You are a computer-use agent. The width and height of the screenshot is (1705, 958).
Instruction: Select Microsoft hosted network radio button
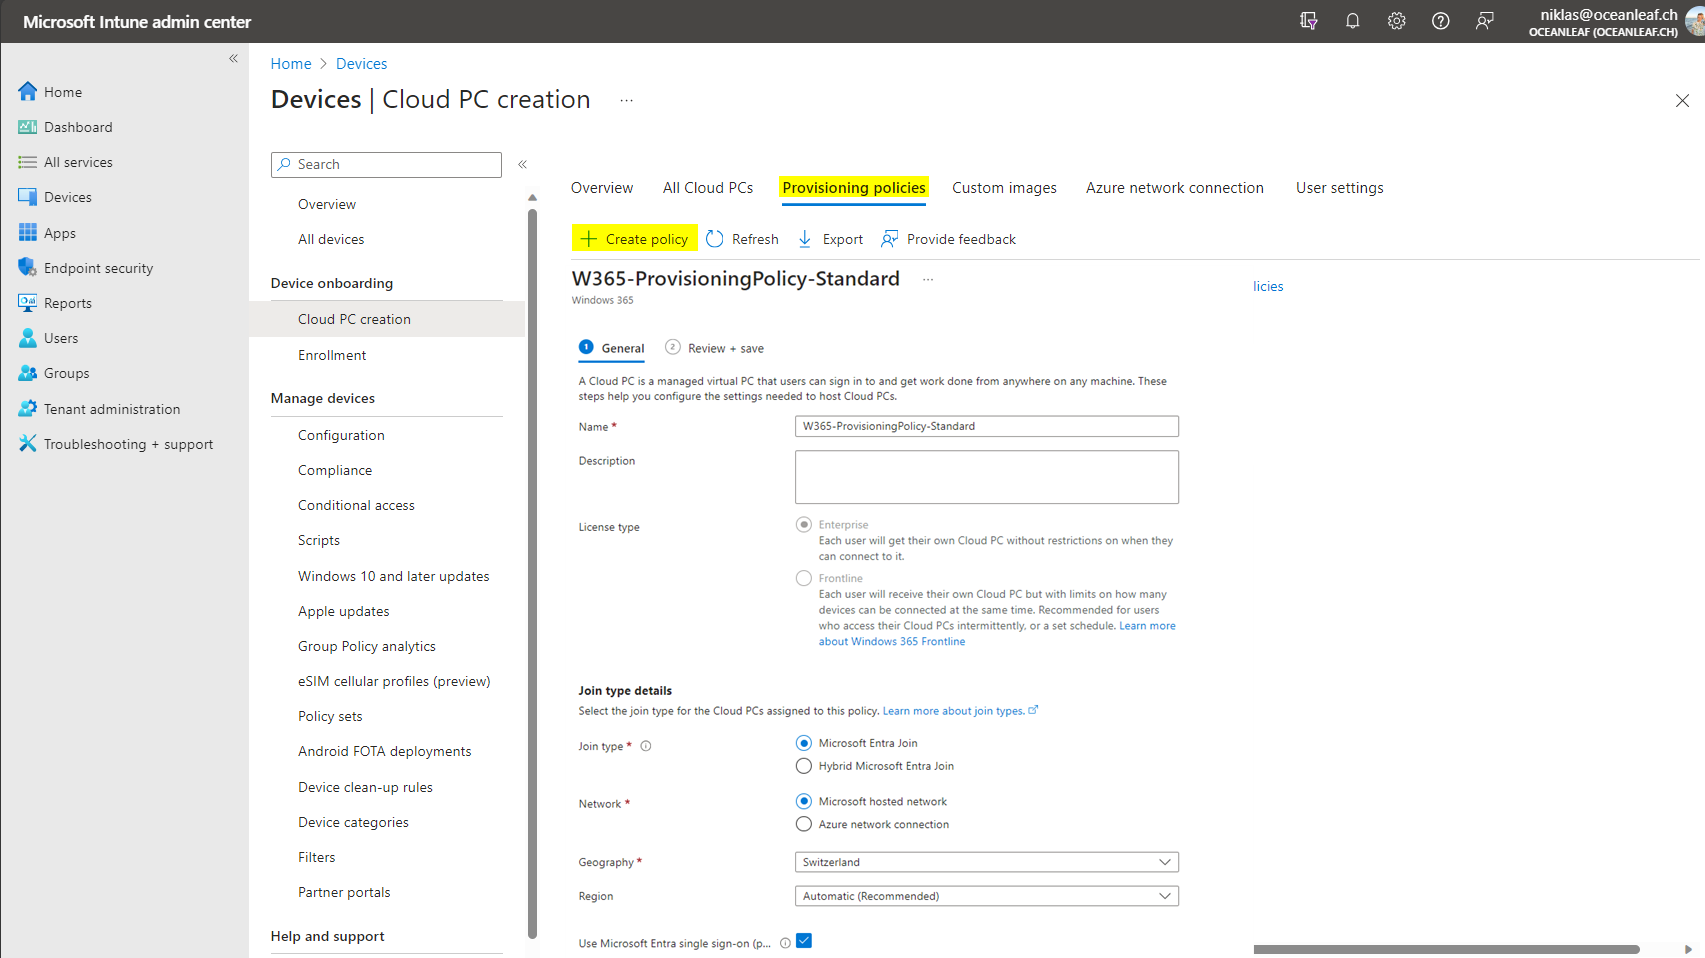(804, 801)
